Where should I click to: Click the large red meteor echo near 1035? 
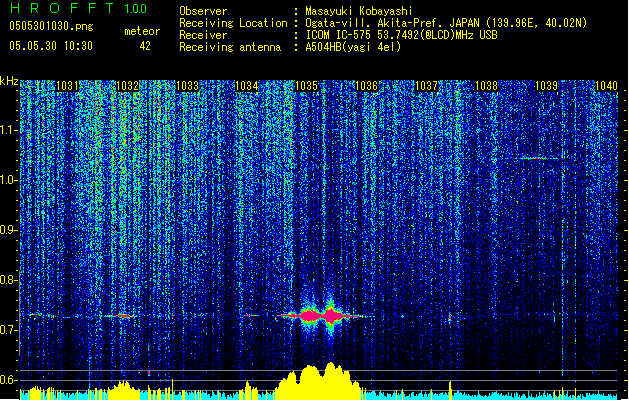point(320,316)
